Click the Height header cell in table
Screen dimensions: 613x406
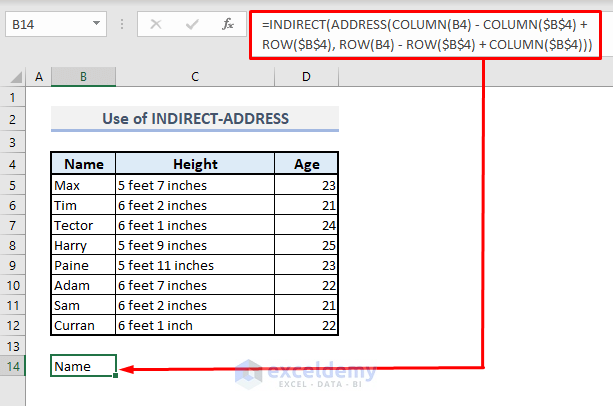194,165
